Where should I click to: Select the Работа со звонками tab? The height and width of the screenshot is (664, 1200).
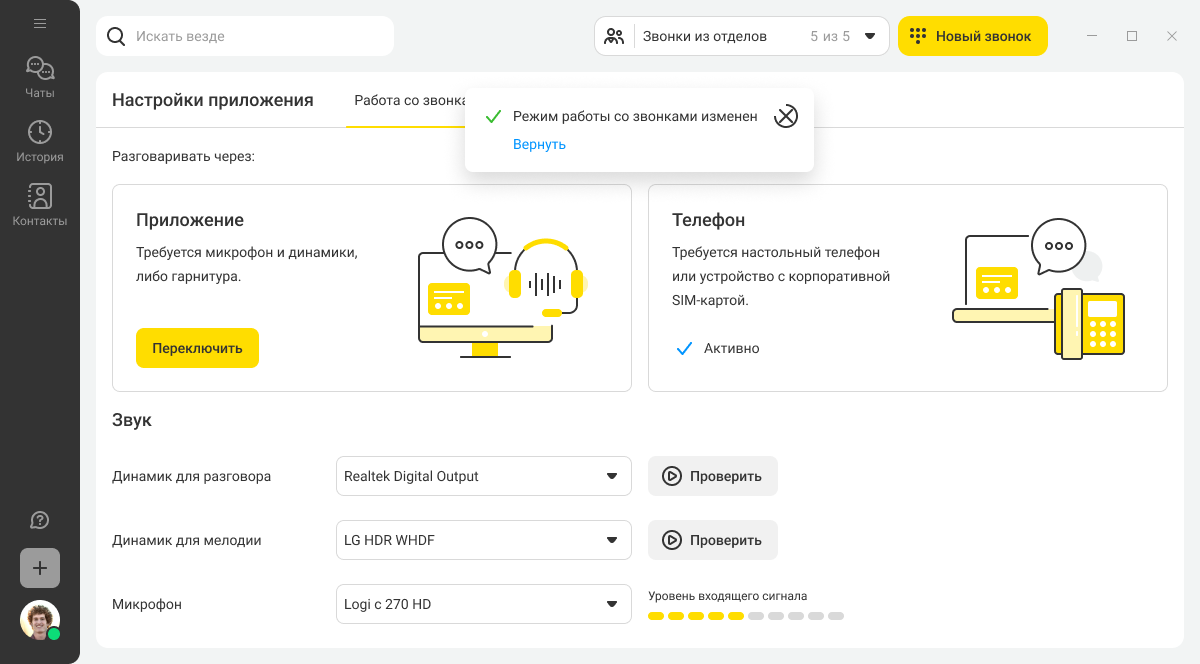pos(410,100)
